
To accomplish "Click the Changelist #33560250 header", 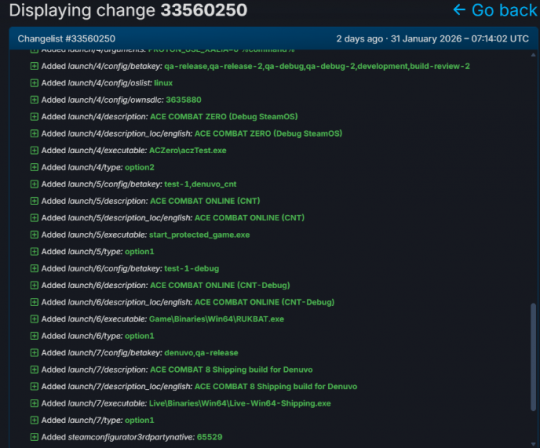I will pyautogui.click(x=66, y=39).
